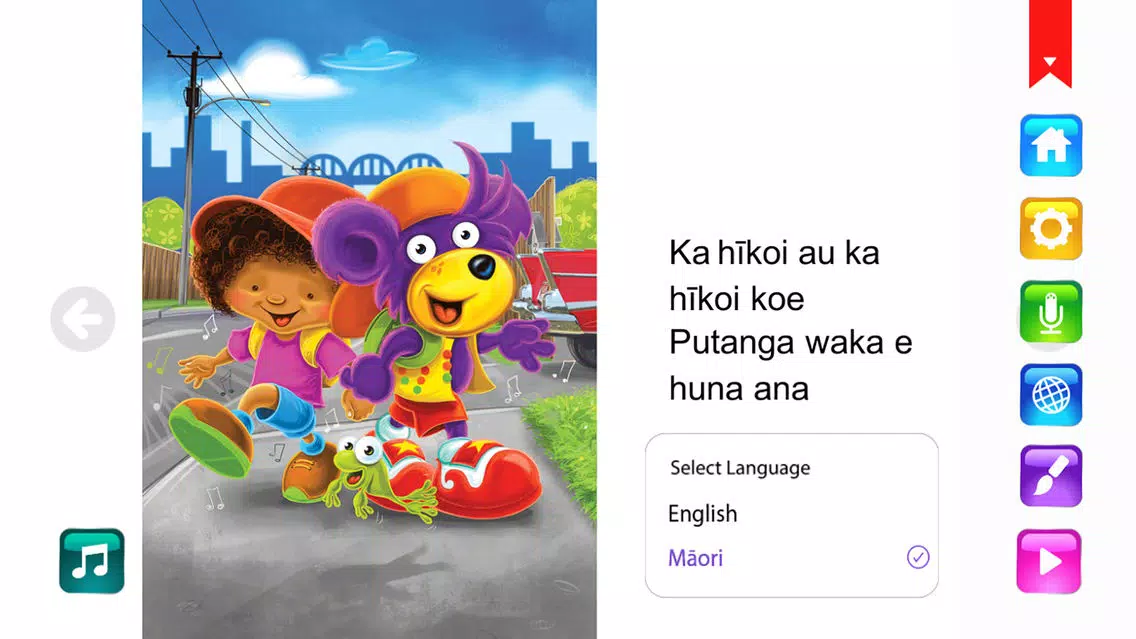Image resolution: width=1136 pixels, height=639 pixels.
Task: Tap the green microphone record icon
Action: [x=1051, y=312]
